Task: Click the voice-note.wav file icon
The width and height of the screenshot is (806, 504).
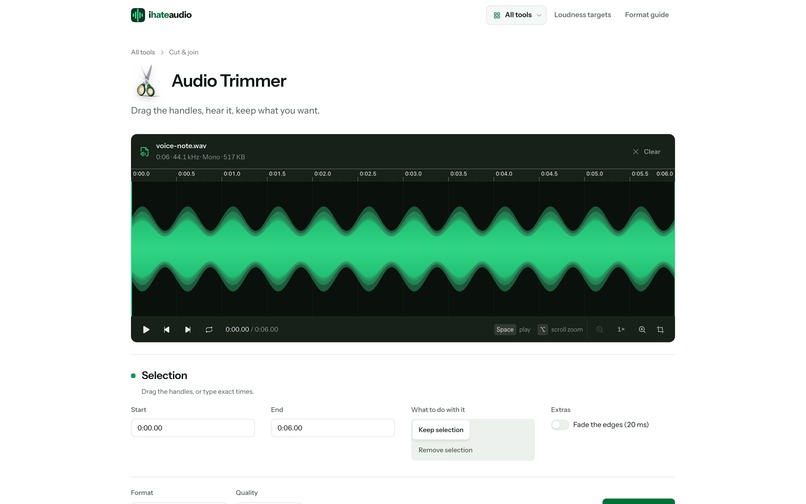Action: [x=144, y=151]
